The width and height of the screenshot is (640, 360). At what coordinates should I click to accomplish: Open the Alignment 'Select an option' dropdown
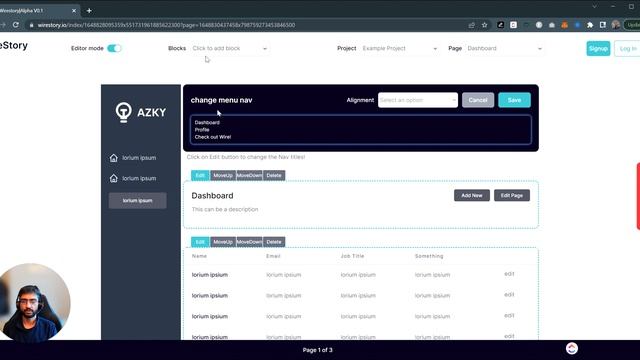tap(418, 100)
